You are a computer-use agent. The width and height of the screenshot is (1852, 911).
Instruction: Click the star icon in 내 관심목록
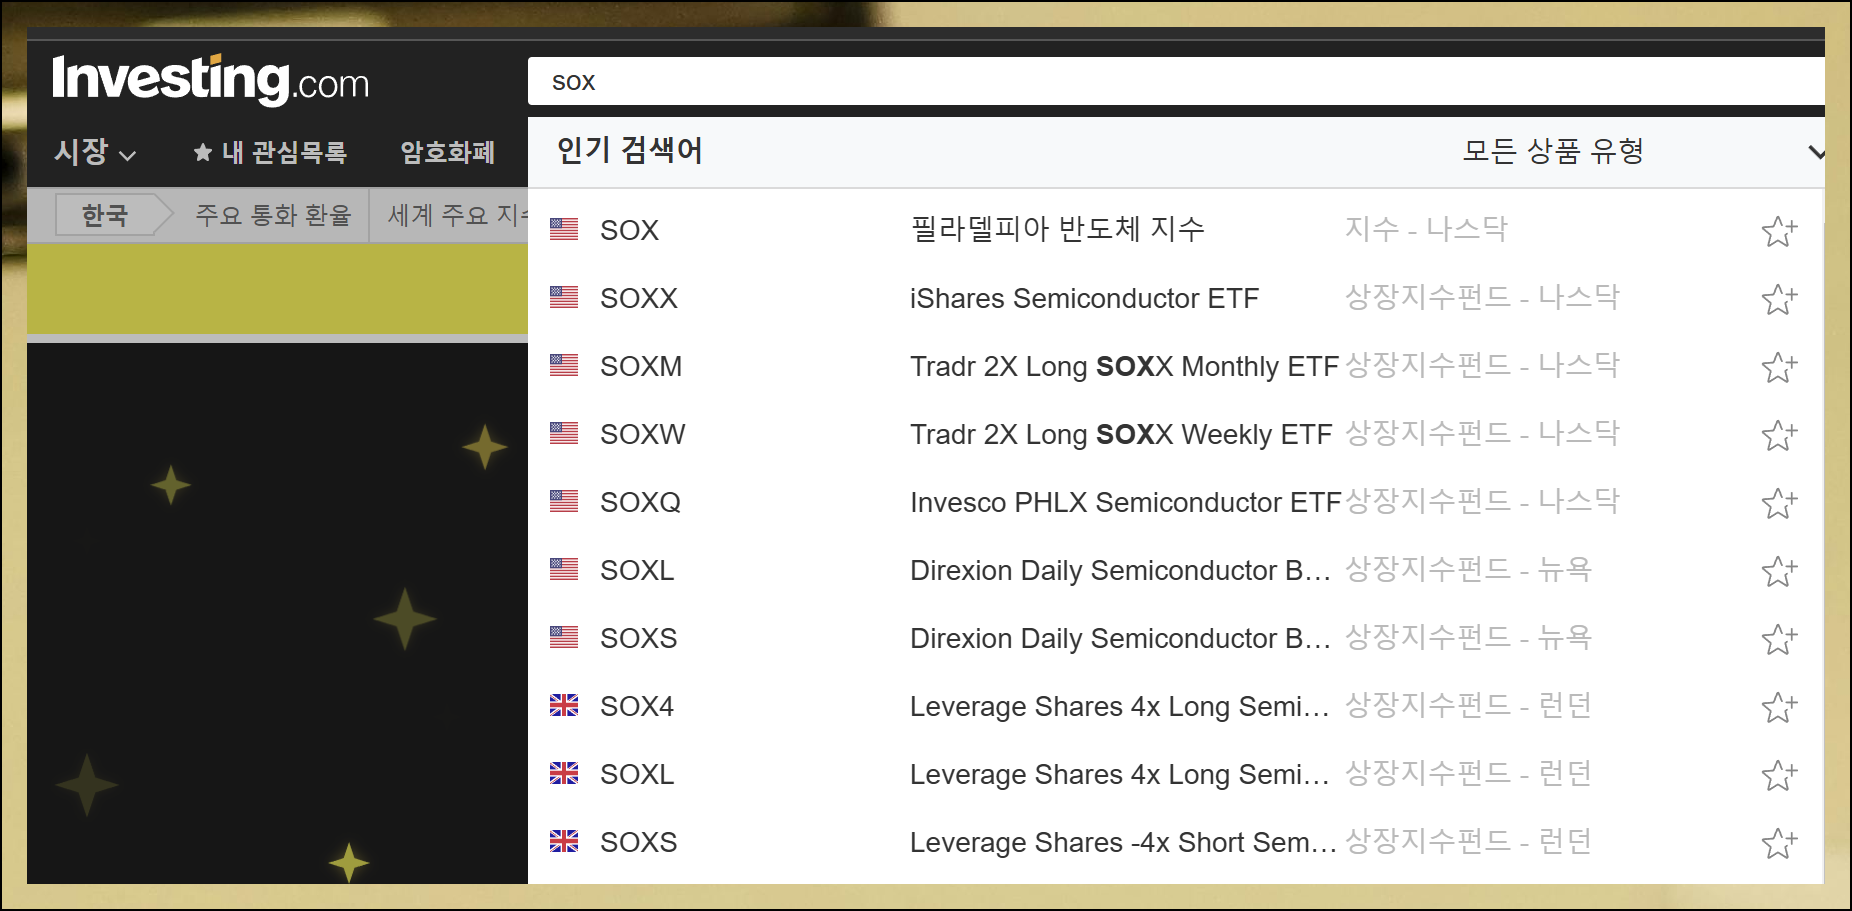(203, 152)
